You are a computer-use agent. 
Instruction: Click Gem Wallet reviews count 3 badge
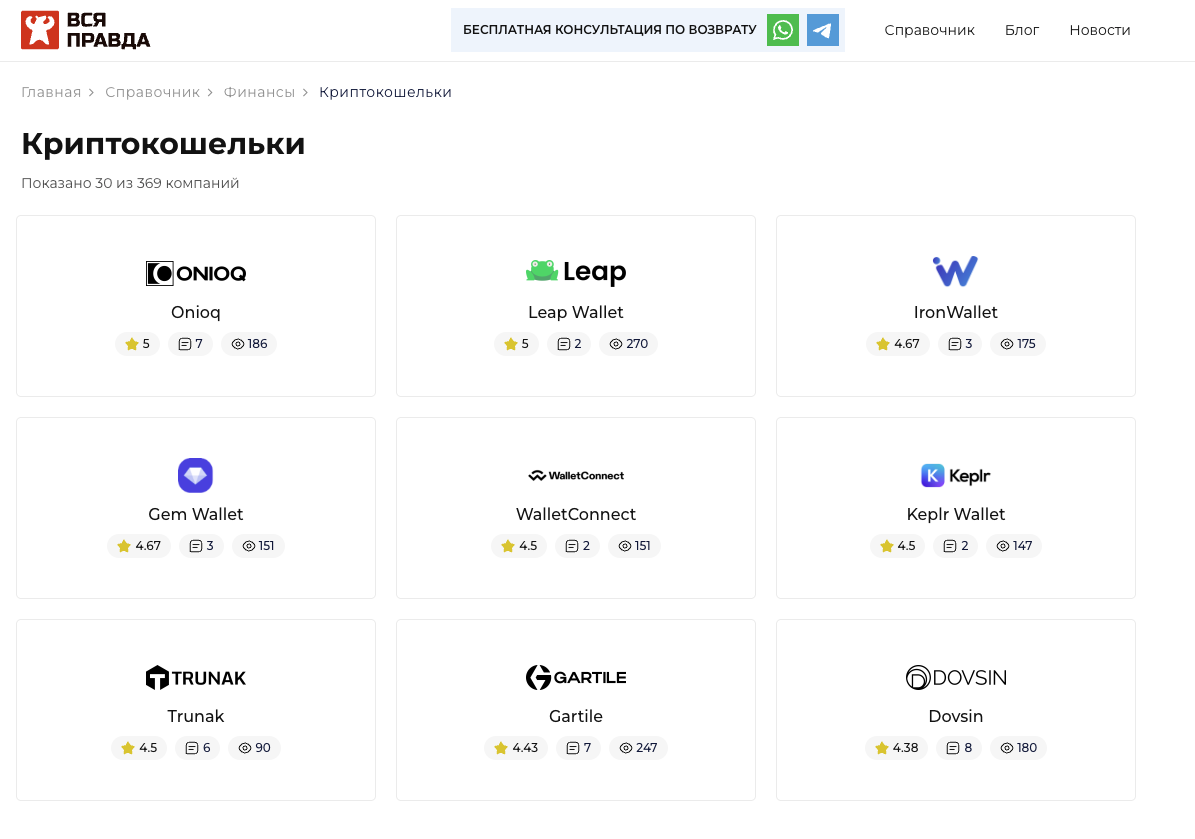(201, 546)
